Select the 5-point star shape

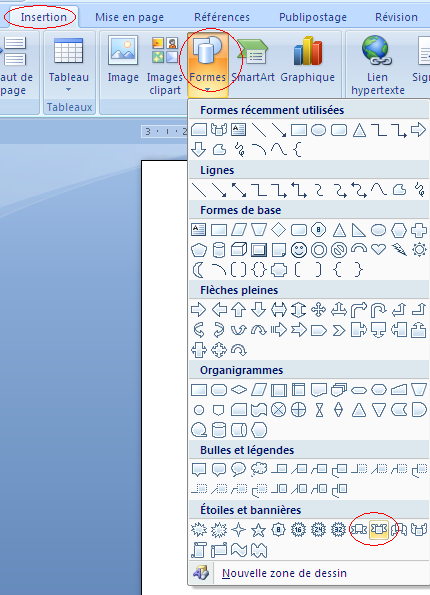[258, 529]
